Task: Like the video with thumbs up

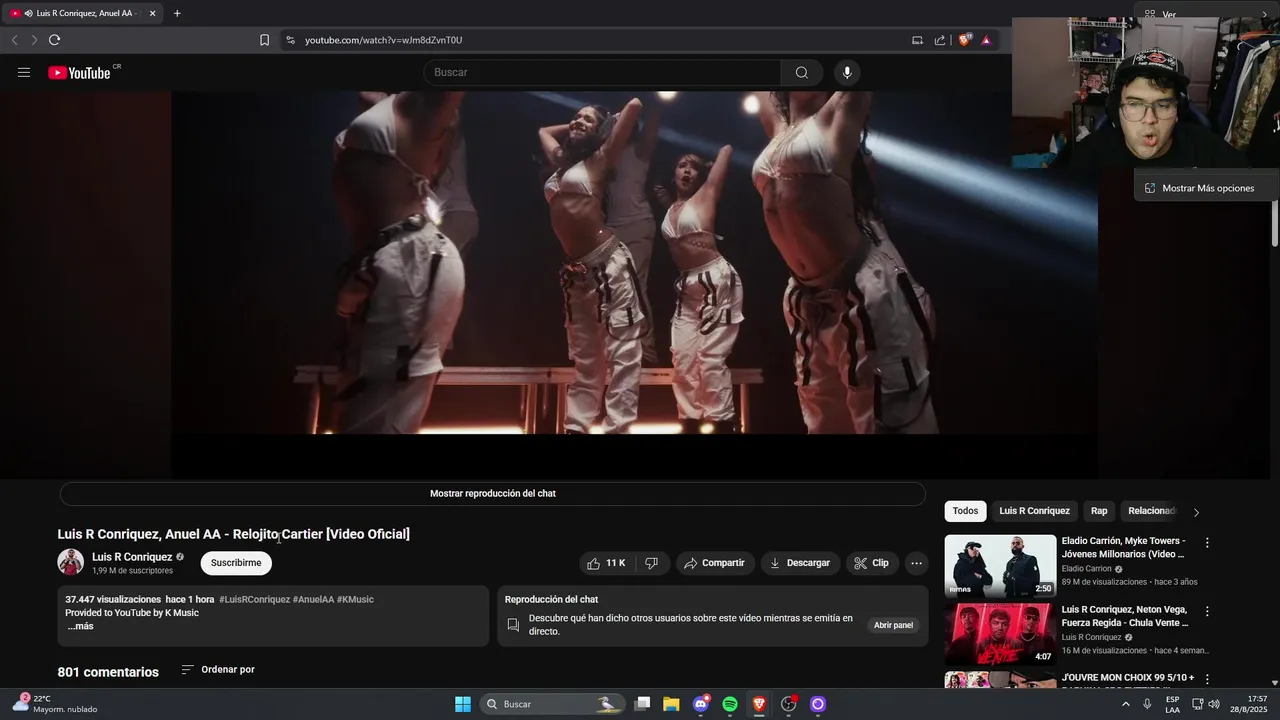Action: pos(606,563)
